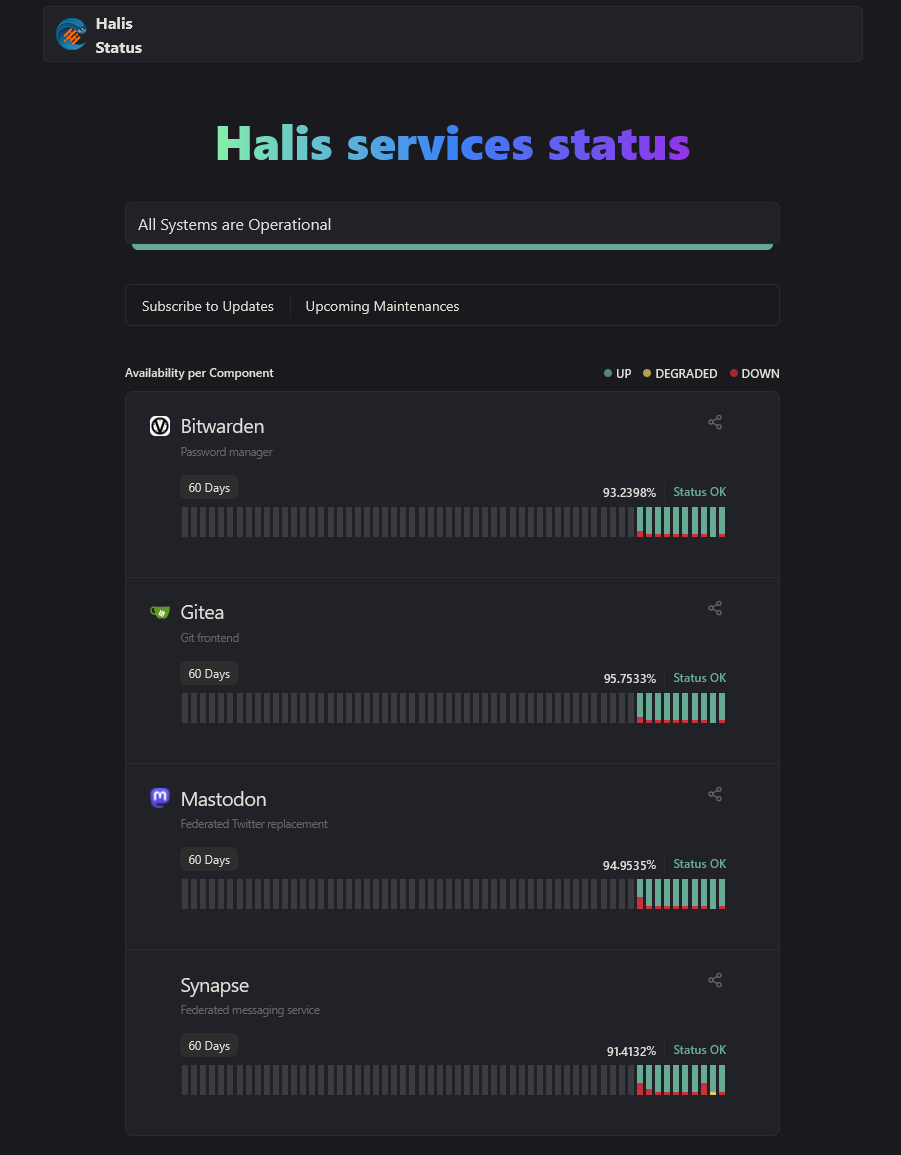The image size is (901, 1155).
Task: Click the Halis Status logo icon
Action: [x=71, y=35]
